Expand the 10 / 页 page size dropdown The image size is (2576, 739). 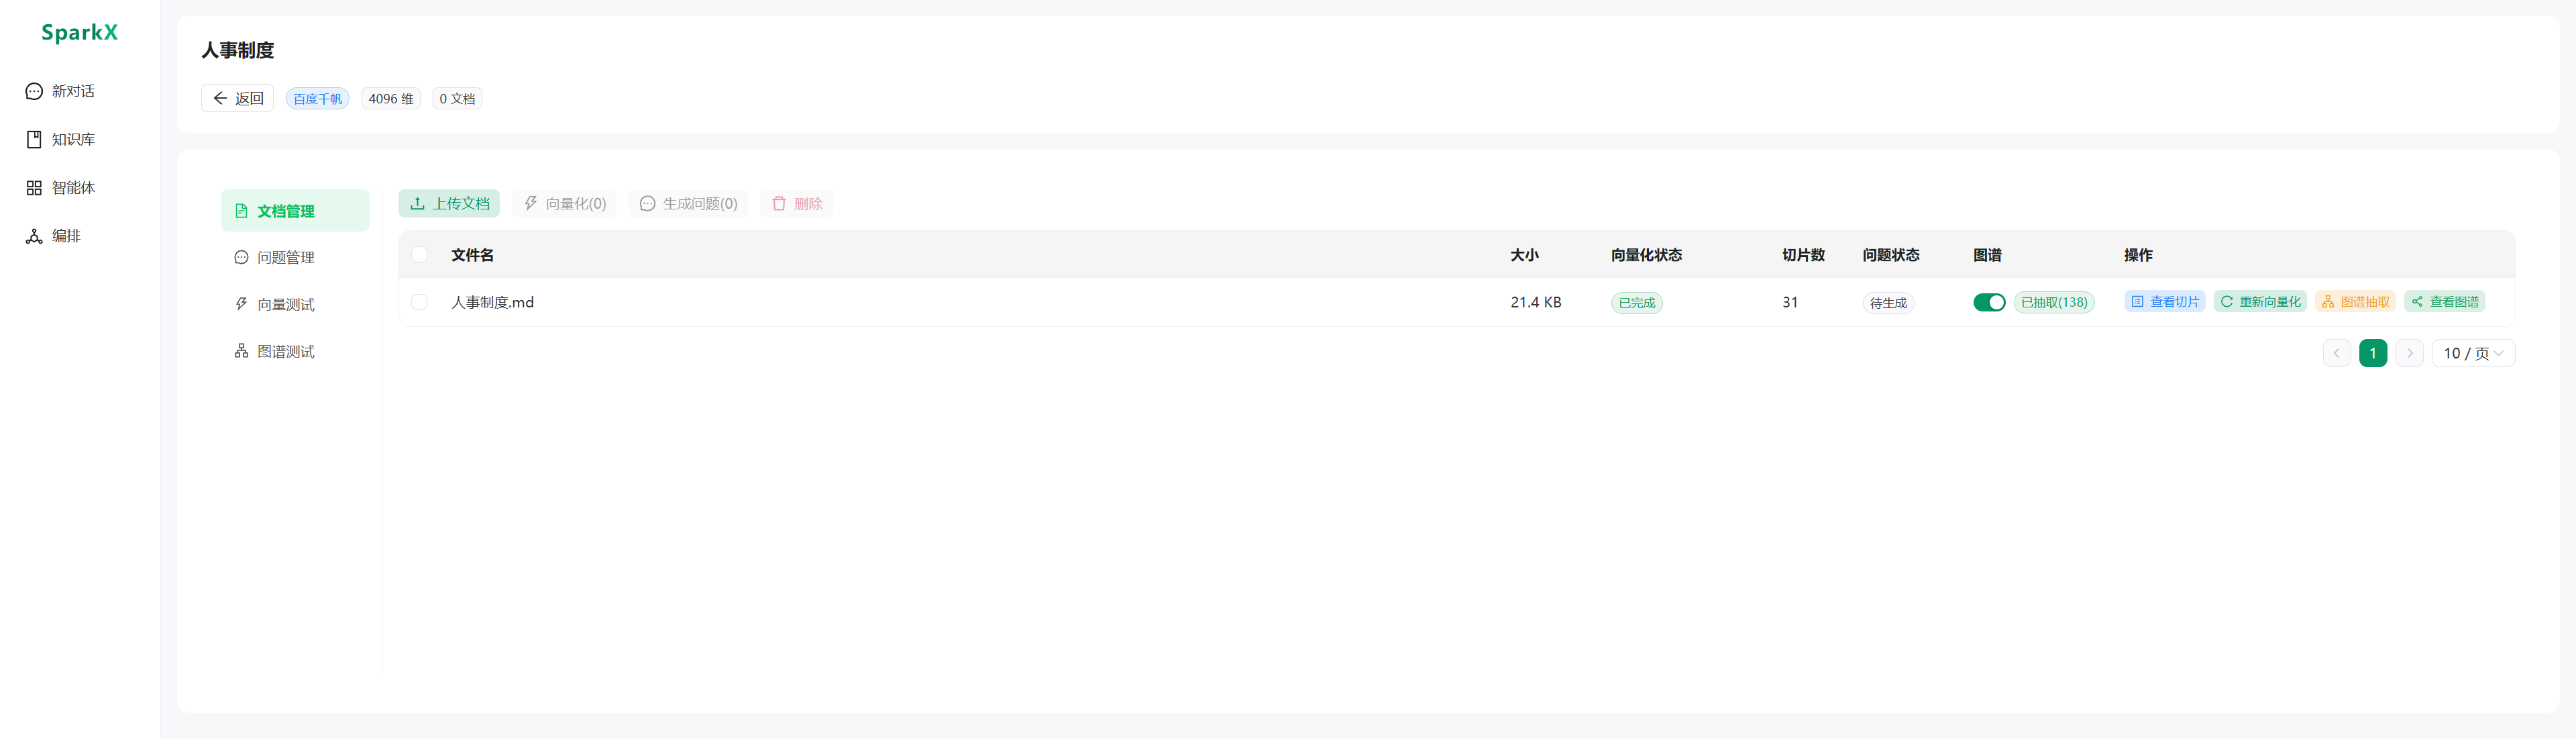click(x=2473, y=353)
